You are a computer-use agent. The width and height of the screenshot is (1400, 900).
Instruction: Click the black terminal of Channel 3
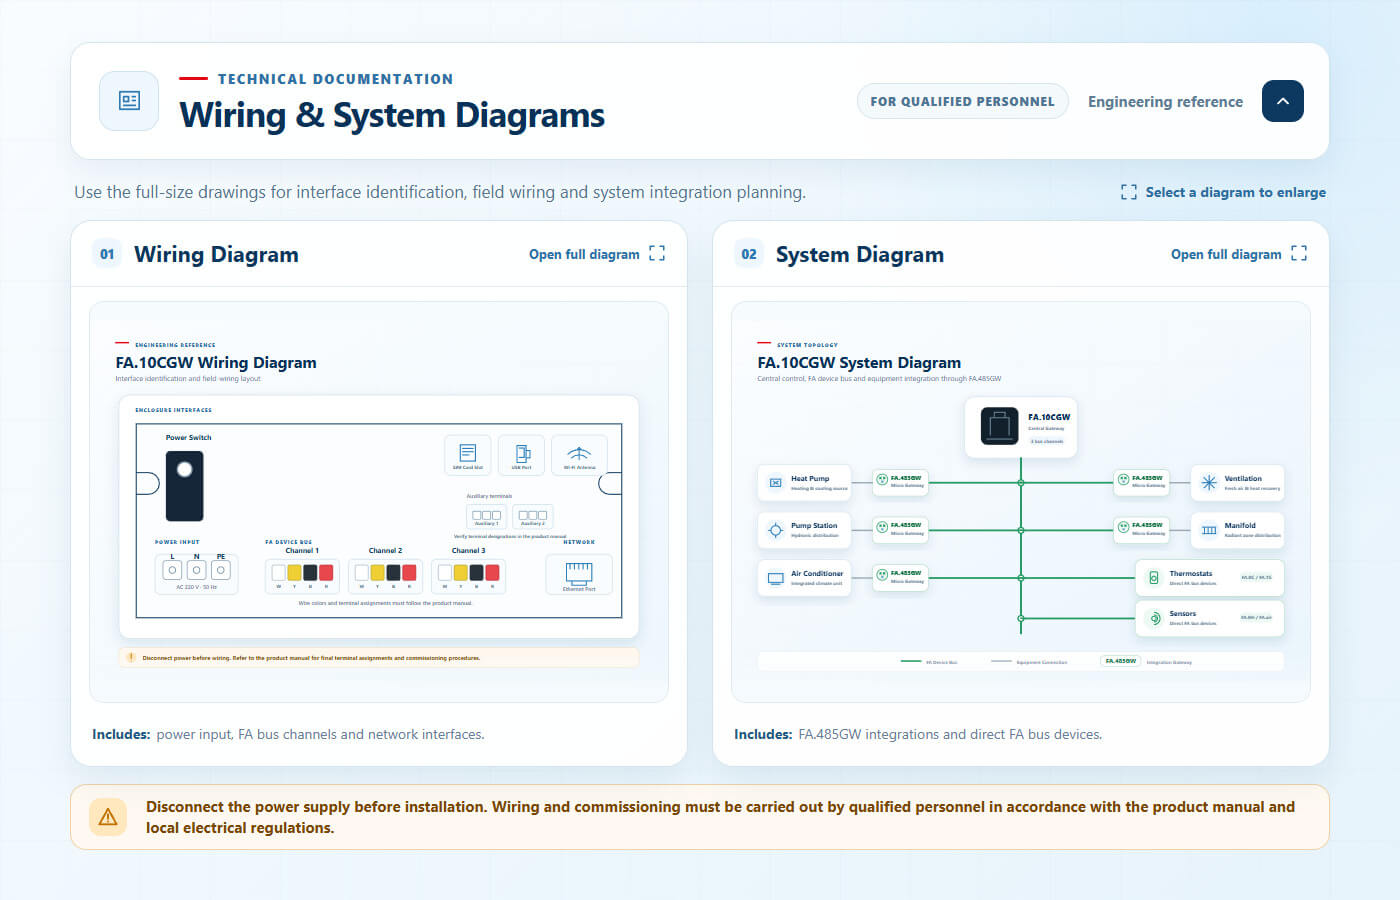477,573
